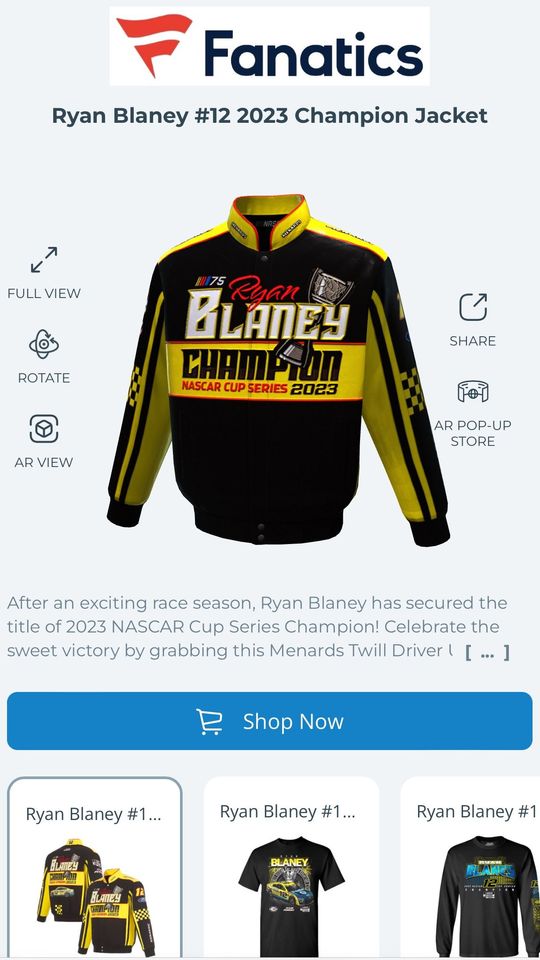Click the Full View arrows icon
This screenshot has width=540, height=960.
coord(44,260)
